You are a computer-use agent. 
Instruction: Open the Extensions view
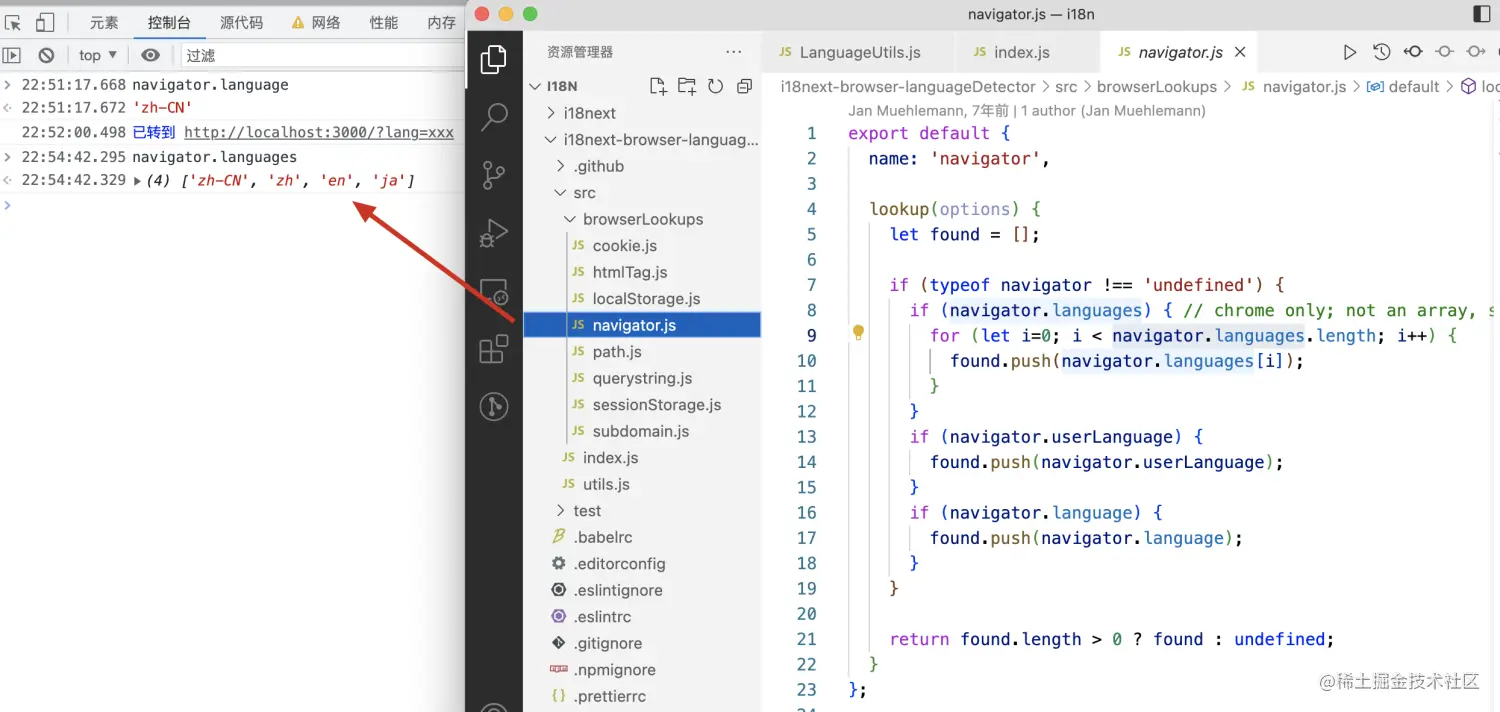pos(494,349)
